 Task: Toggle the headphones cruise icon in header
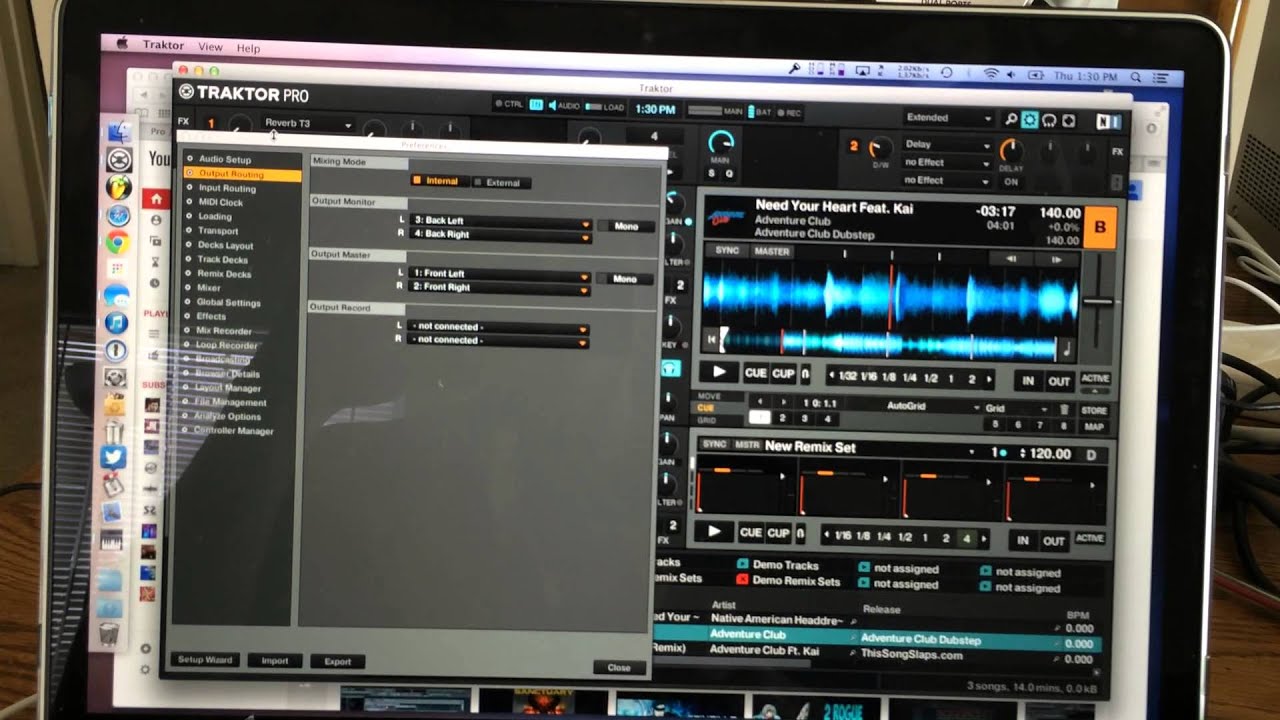click(x=1049, y=121)
